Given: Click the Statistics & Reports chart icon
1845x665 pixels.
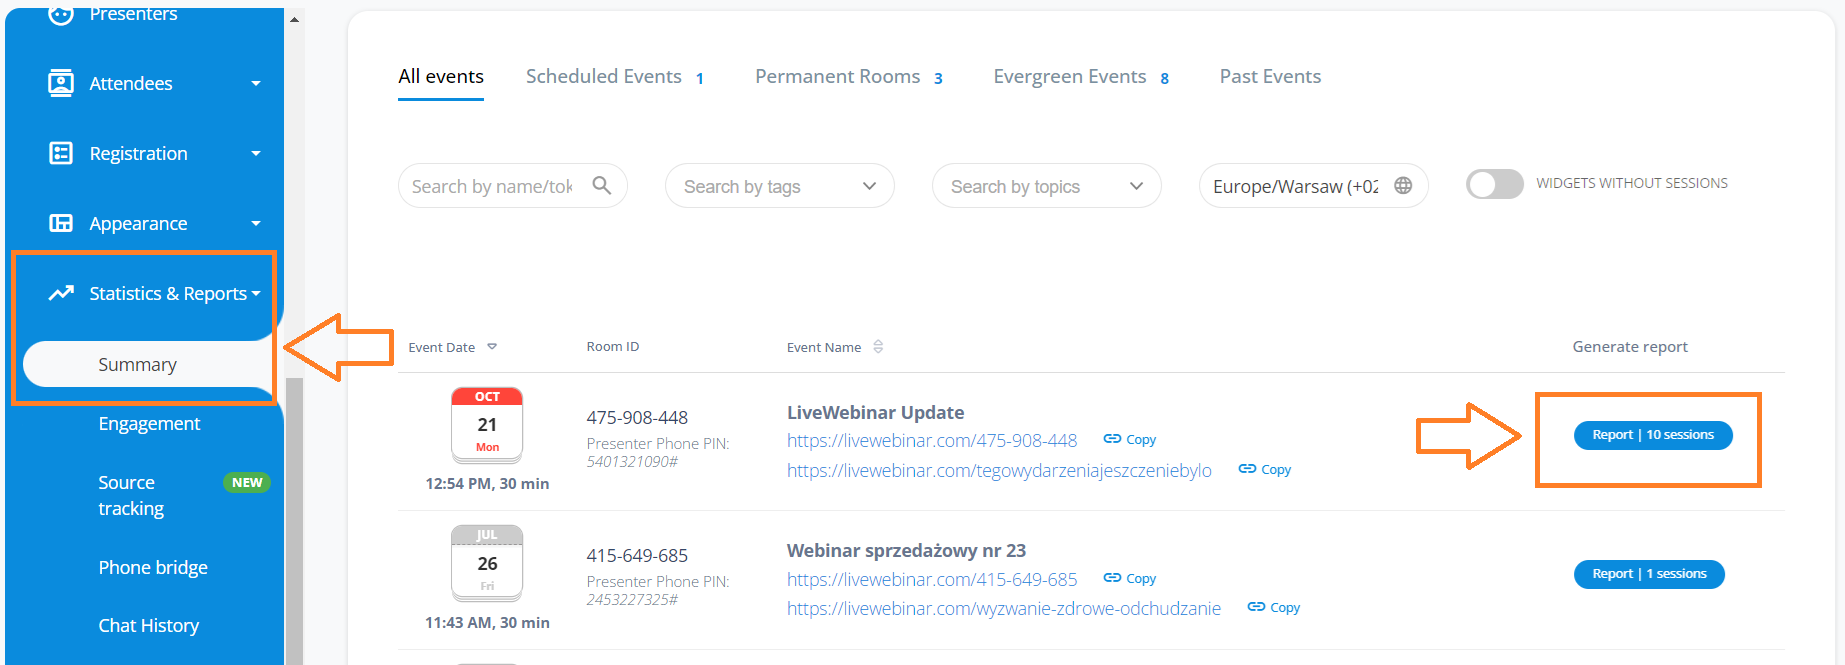Looking at the screenshot, I should click(61, 293).
